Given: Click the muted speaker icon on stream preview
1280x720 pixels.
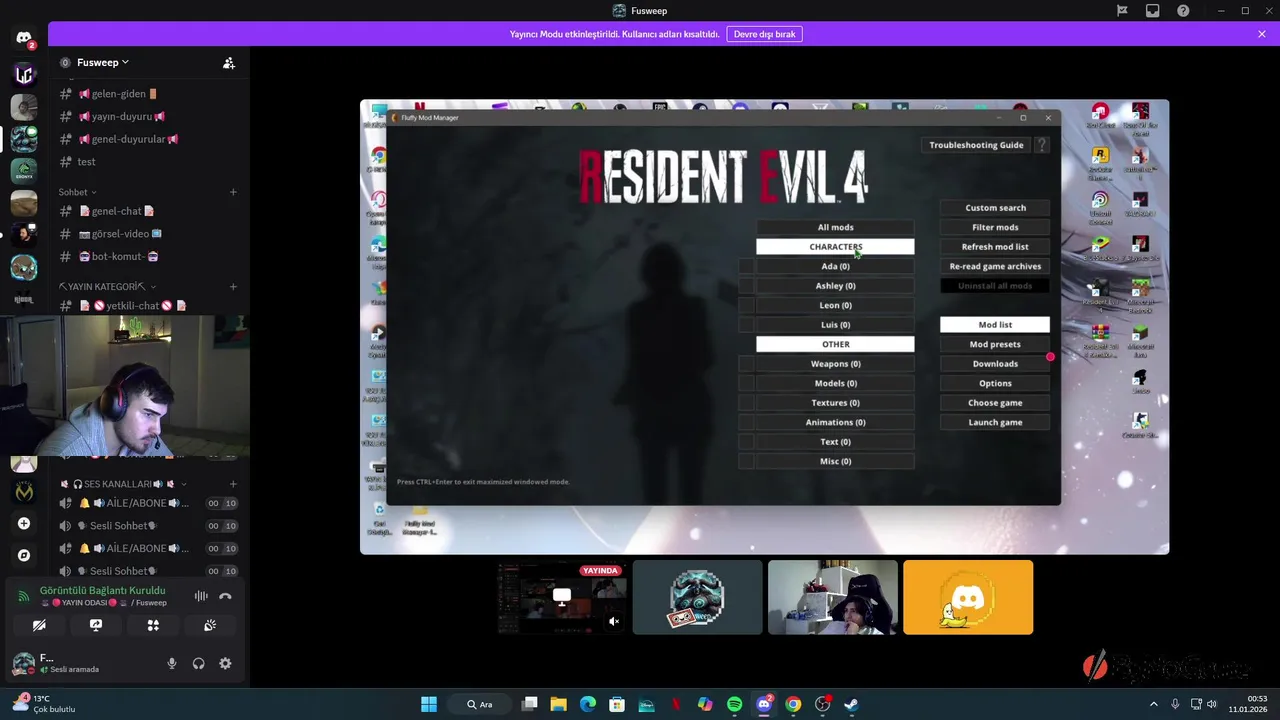Looking at the screenshot, I should (614, 621).
